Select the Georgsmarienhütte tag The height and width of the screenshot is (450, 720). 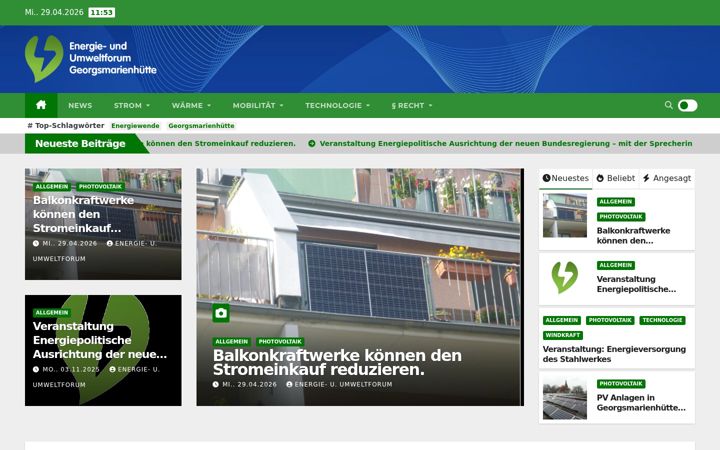click(x=201, y=126)
